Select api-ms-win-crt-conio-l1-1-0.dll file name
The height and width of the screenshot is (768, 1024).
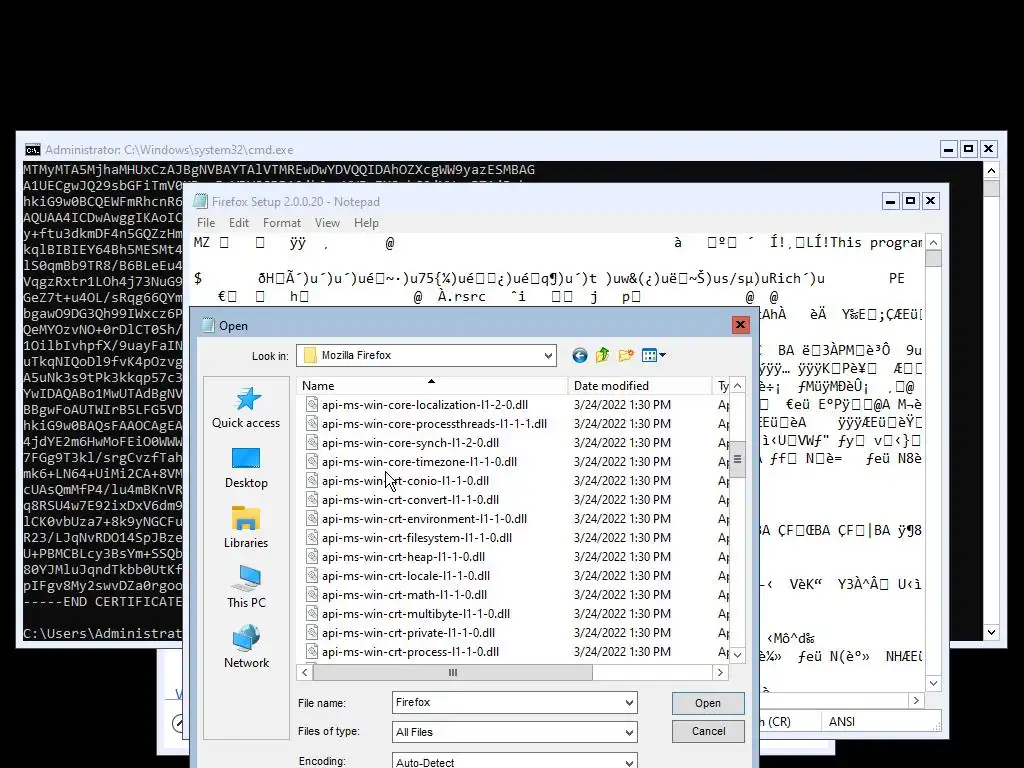click(406, 481)
